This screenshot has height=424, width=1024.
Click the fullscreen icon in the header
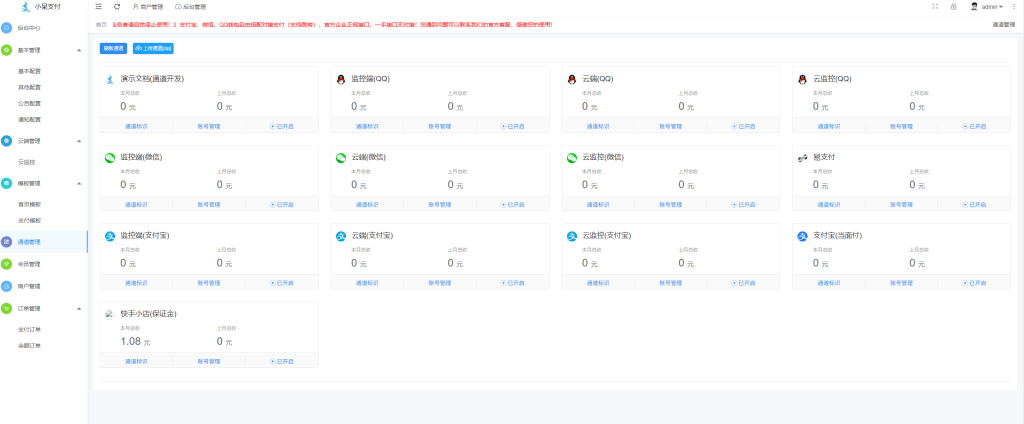point(934,6)
